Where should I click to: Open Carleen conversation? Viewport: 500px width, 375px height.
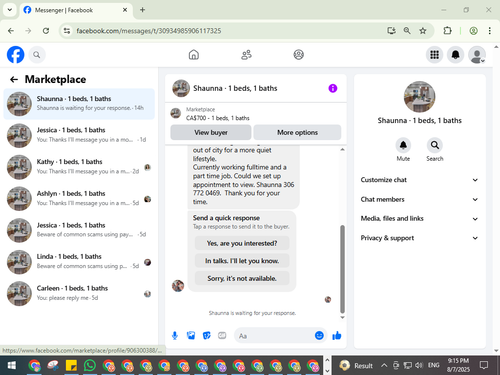(79, 293)
